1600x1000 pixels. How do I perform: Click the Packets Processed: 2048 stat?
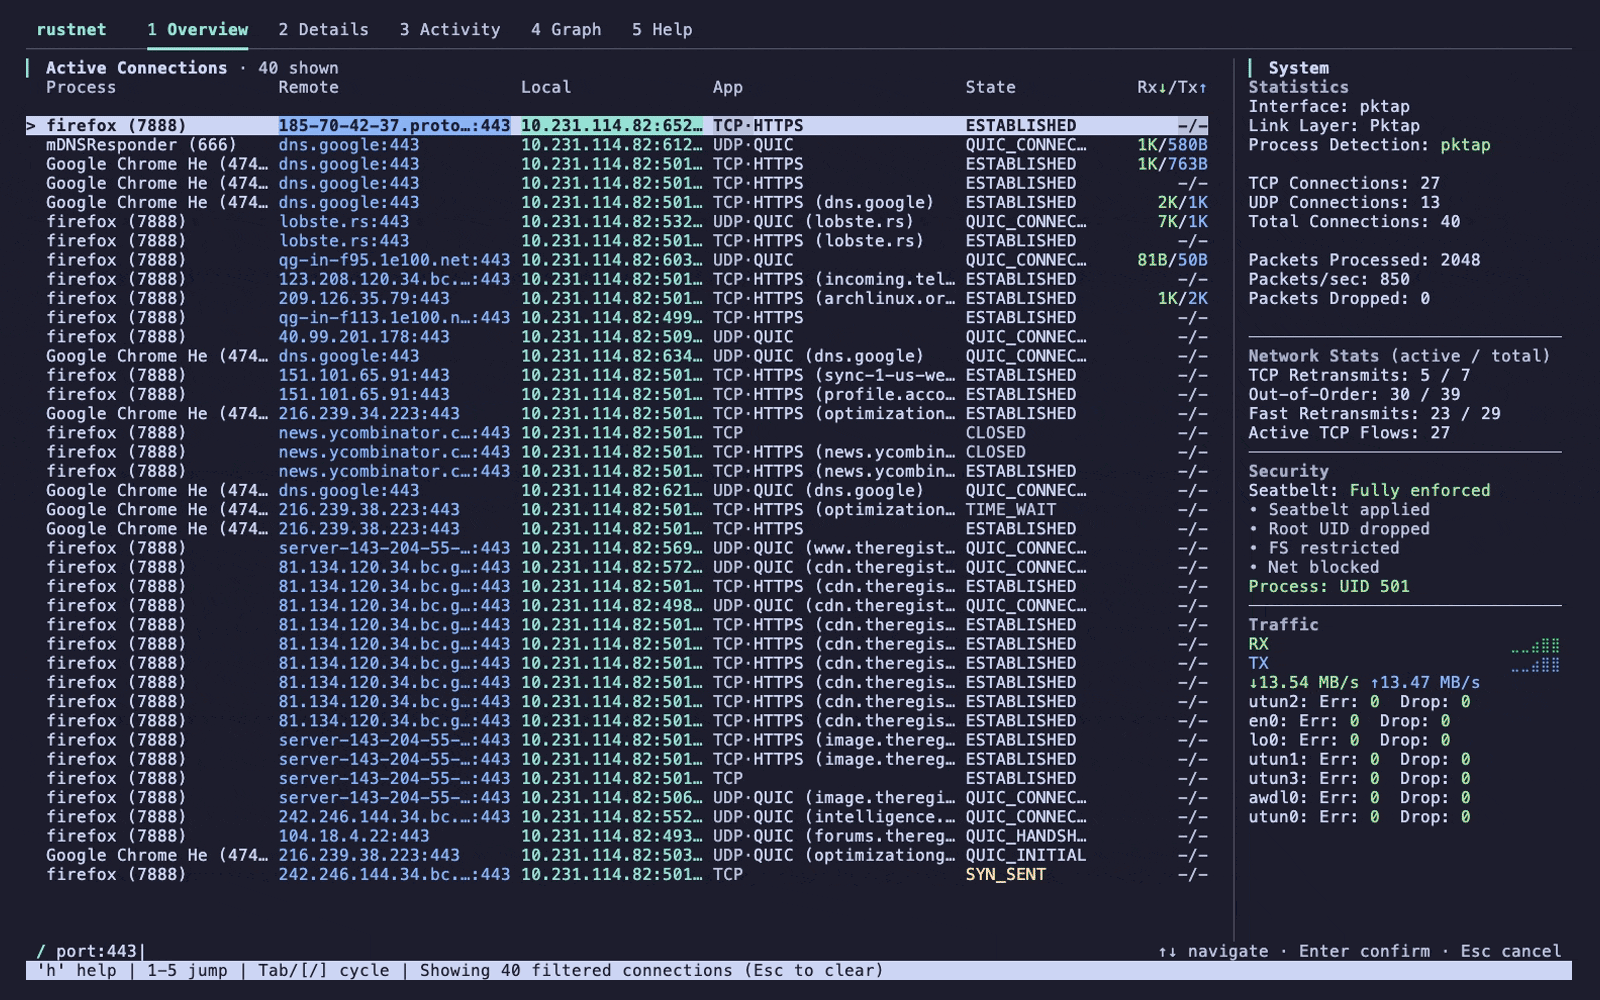coord(1364,260)
